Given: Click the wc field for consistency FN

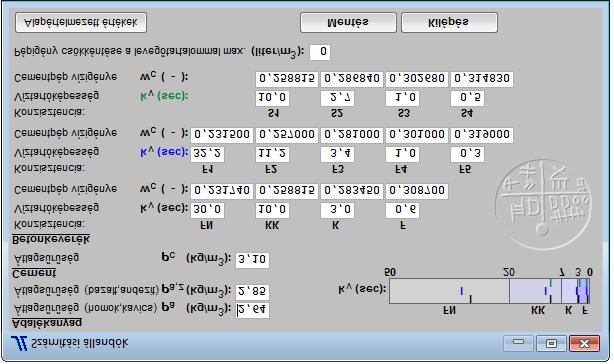Looking at the screenshot, I should (x=222, y=191).
